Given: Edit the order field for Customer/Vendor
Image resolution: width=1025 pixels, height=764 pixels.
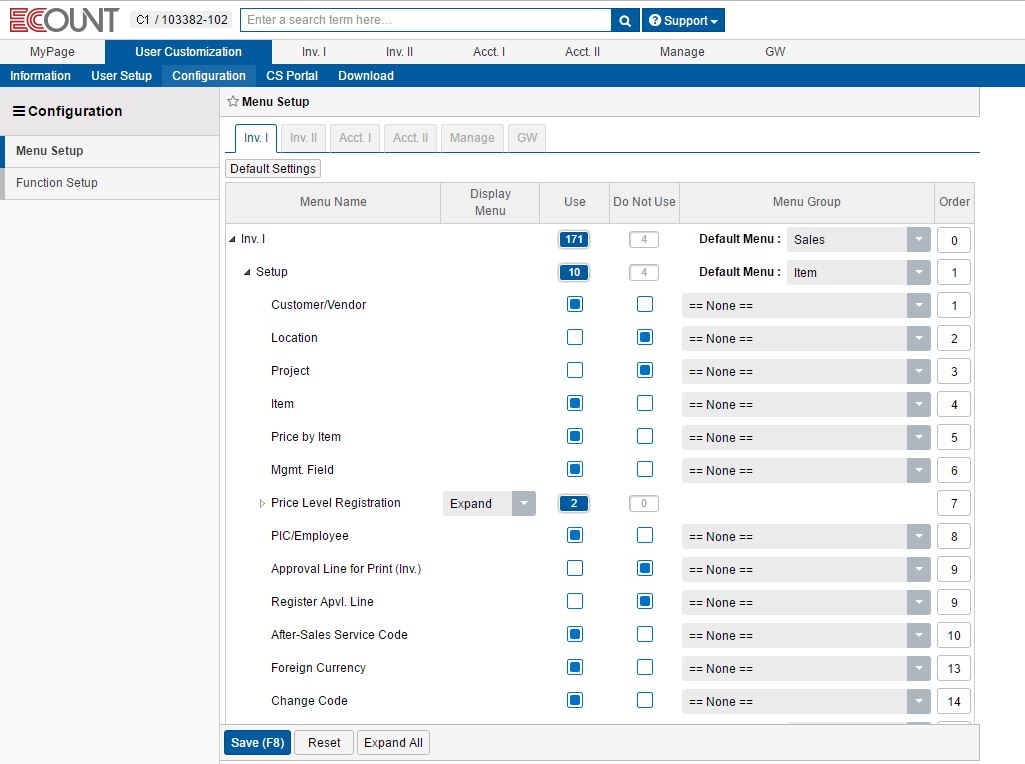Looking at the screenshot, I should 954,305.
